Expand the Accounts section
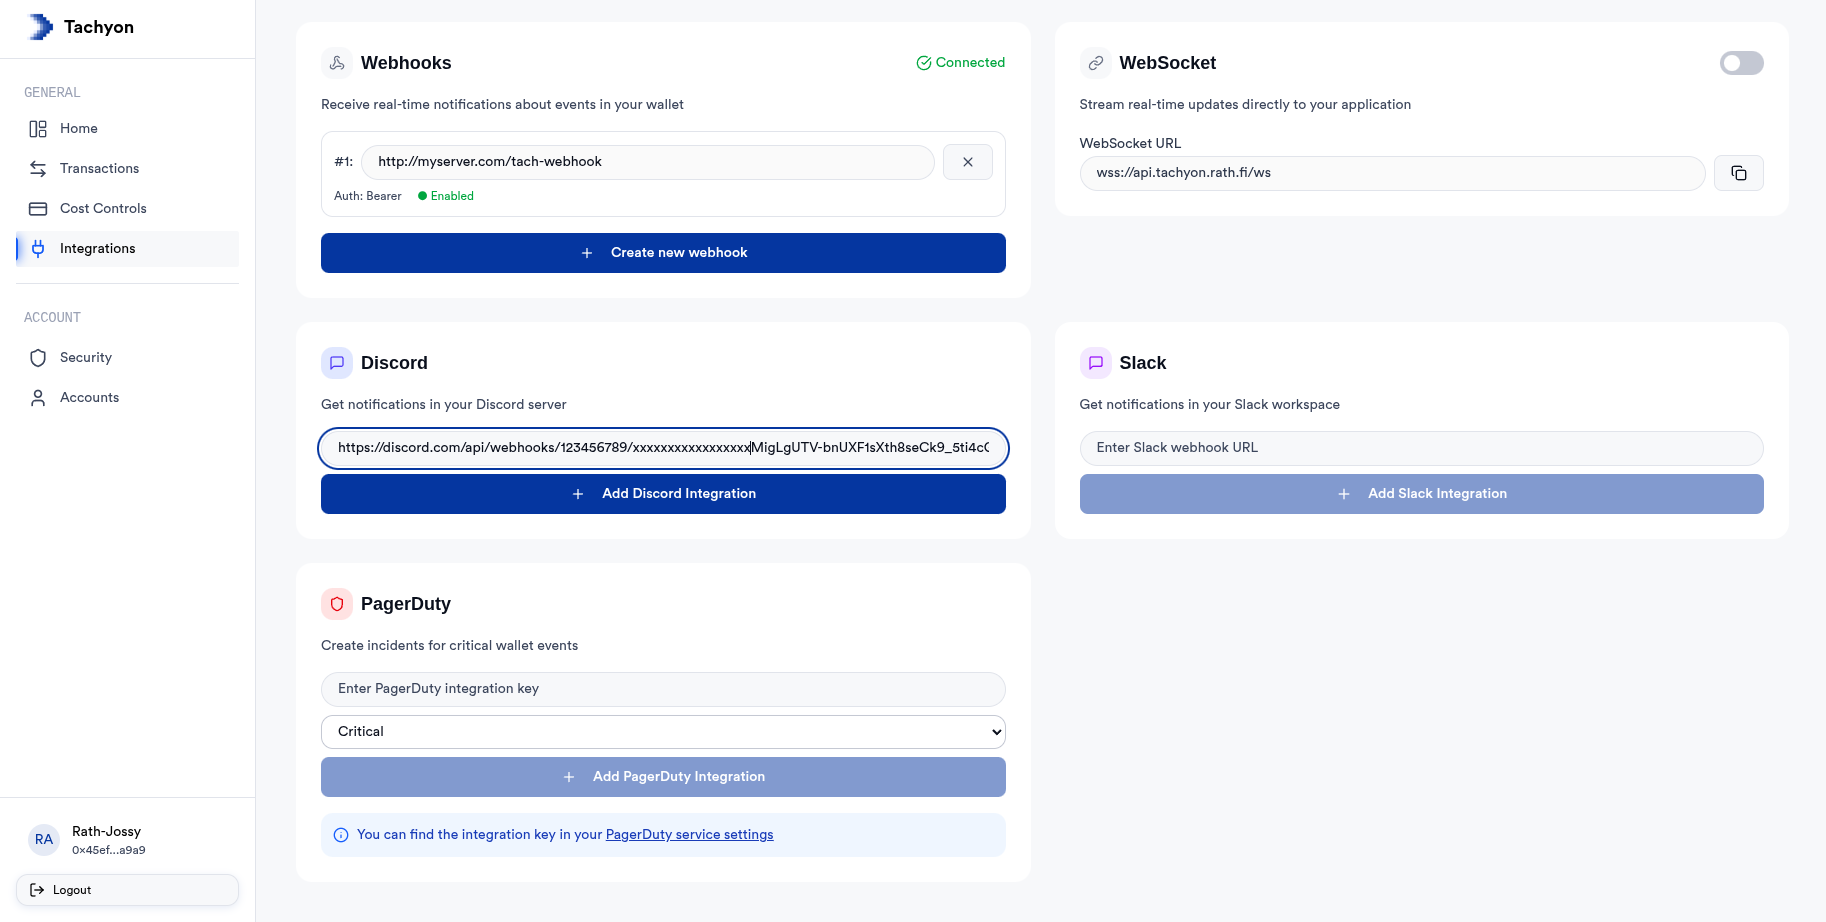The width and height of the screenshot is (1826, 922). pos(88,397)
